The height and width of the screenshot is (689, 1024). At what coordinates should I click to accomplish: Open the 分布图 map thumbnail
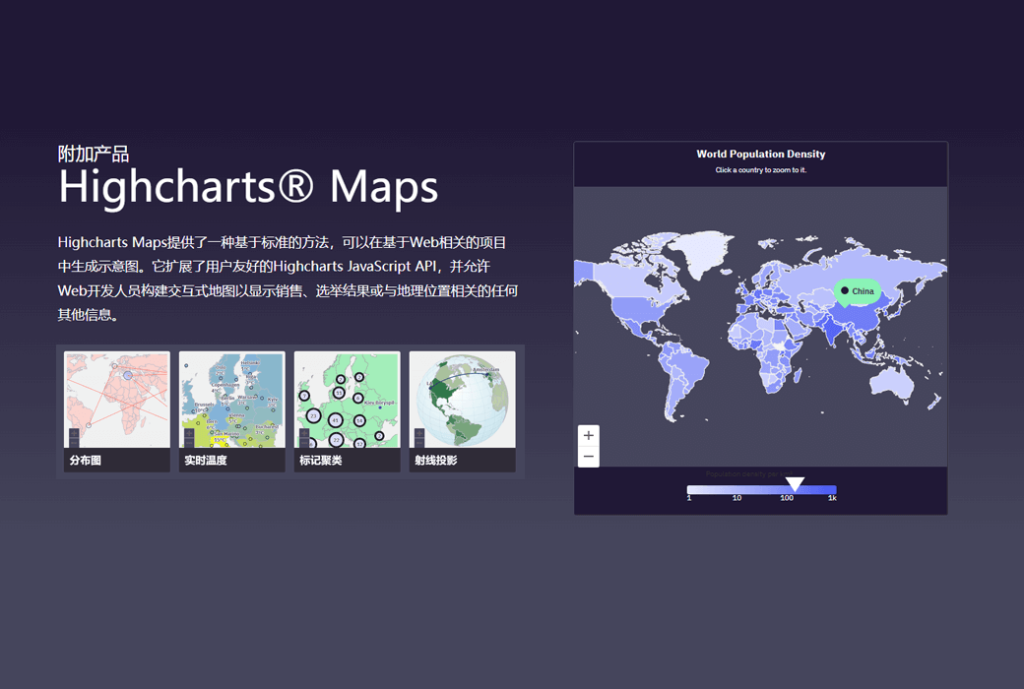coord(117,411)
